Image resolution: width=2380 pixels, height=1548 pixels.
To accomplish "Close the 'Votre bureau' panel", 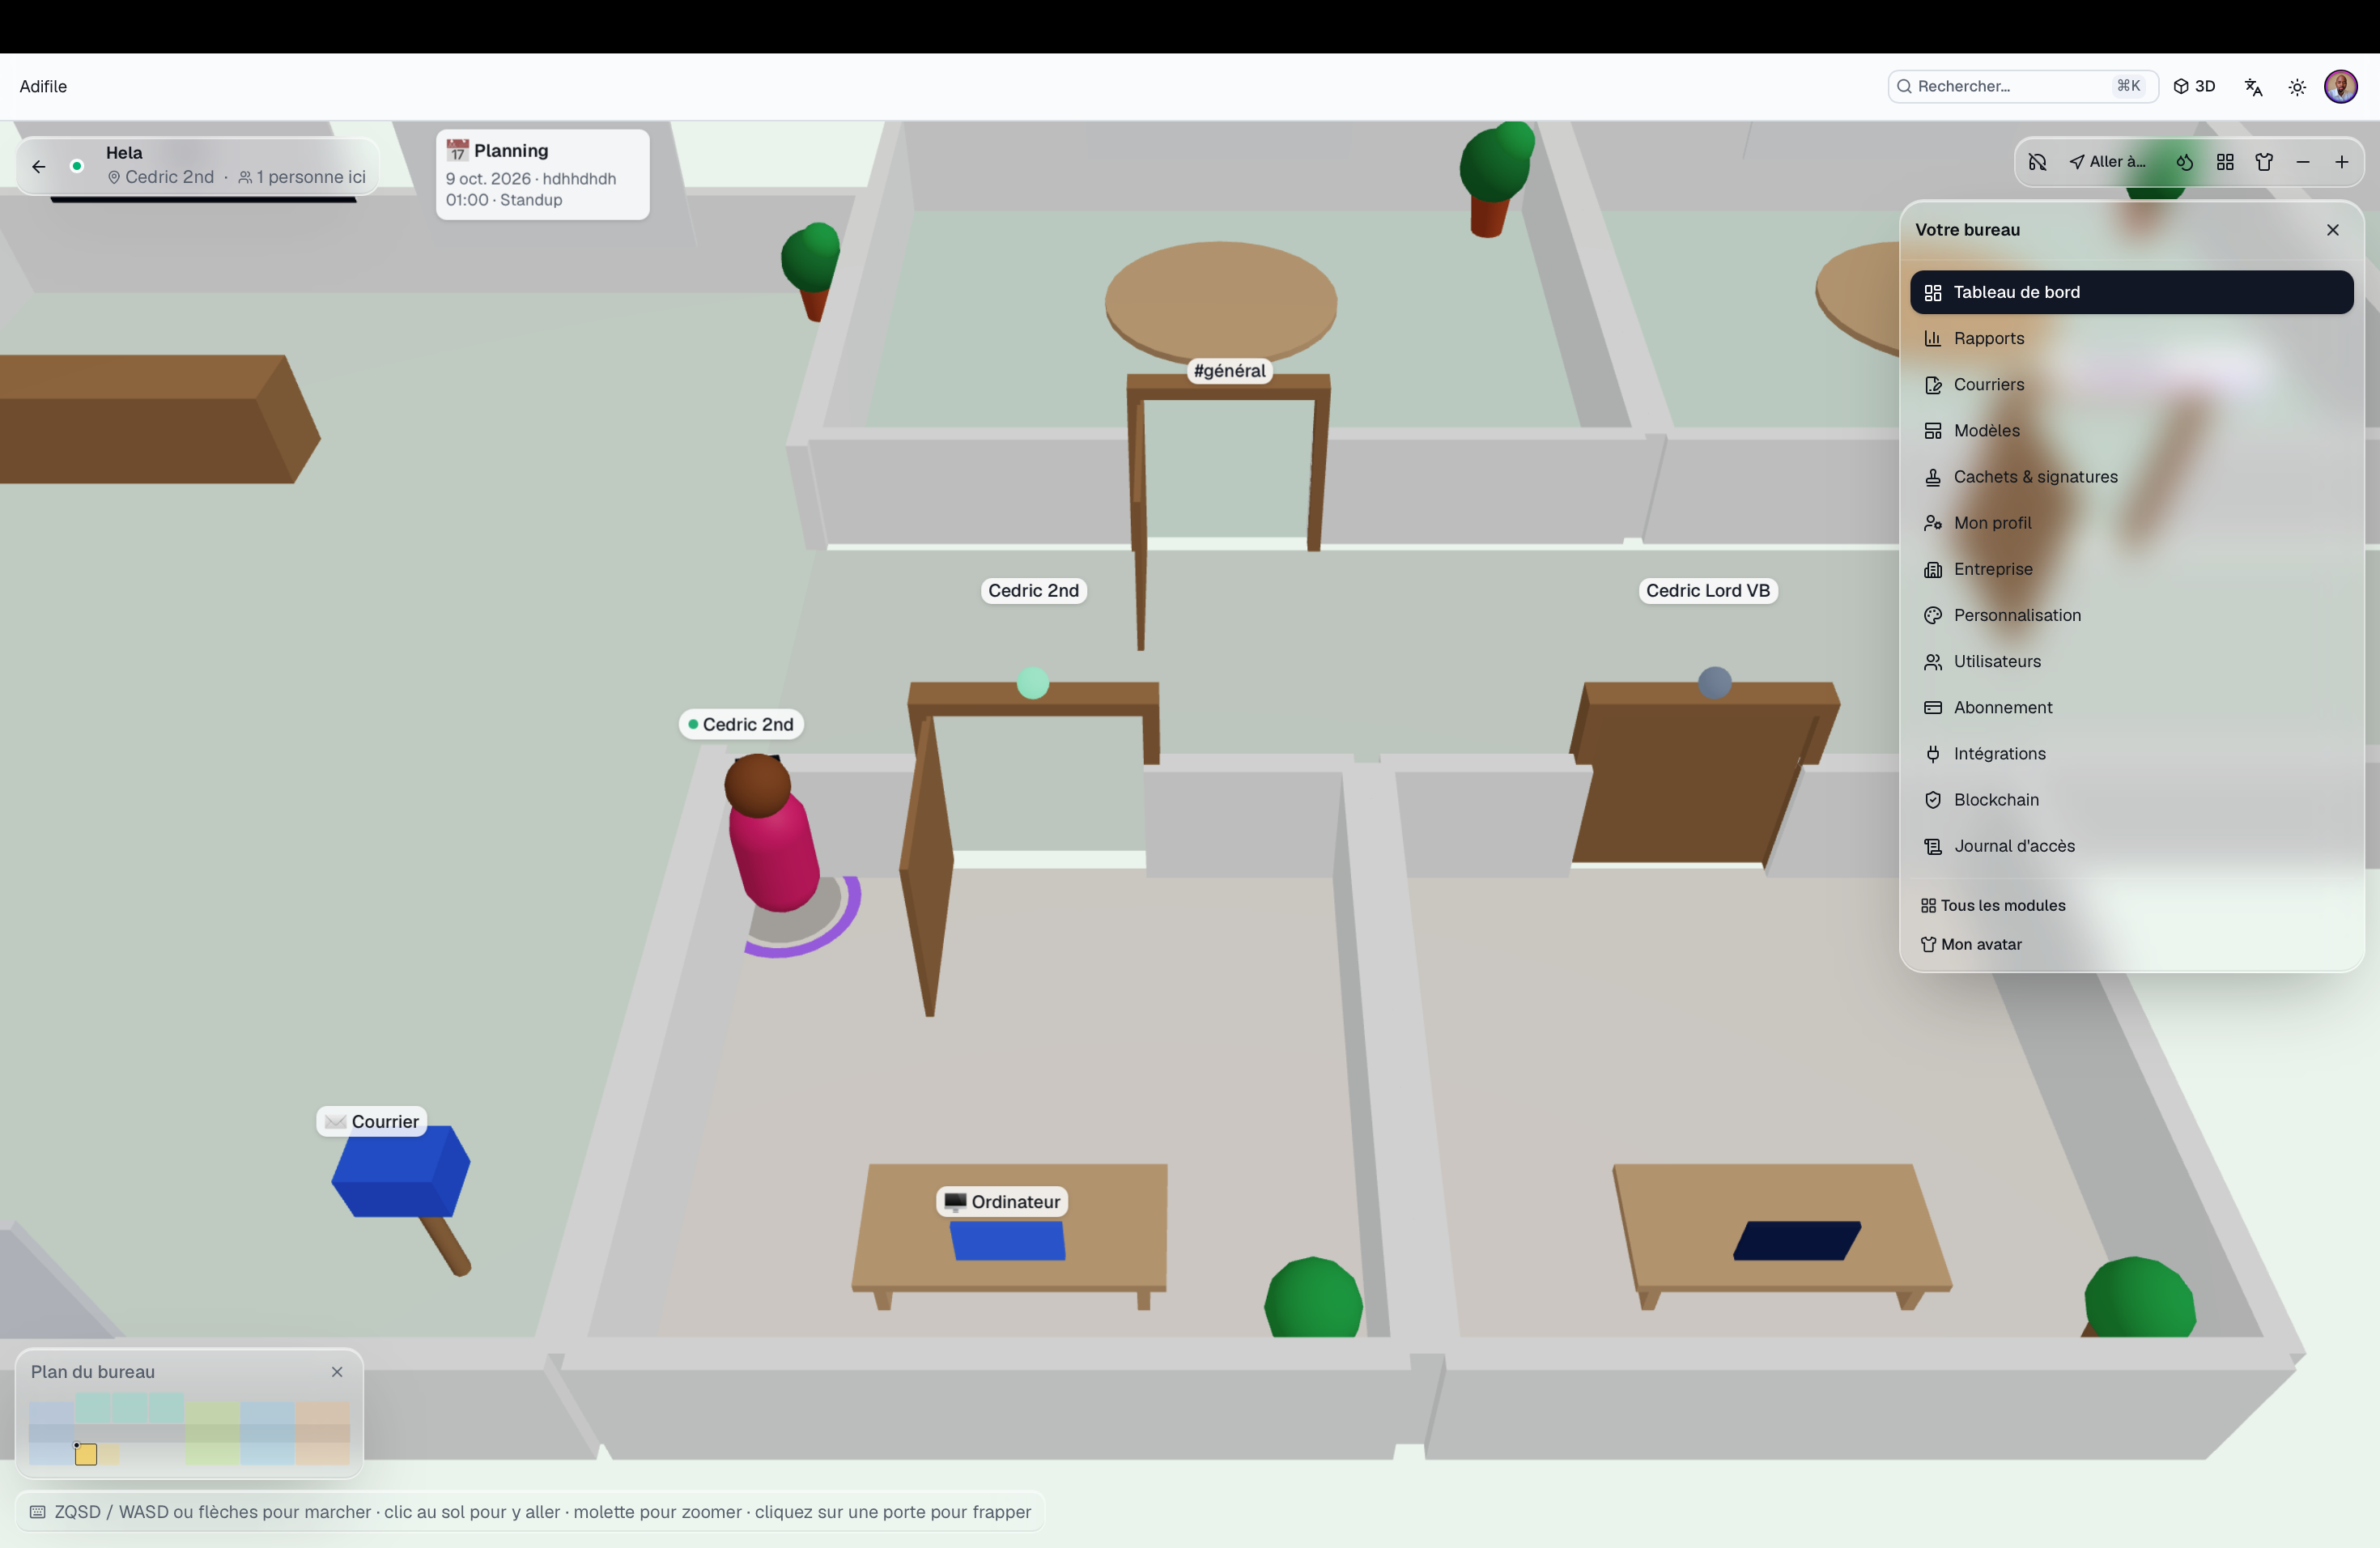I will click(2333, 230).
